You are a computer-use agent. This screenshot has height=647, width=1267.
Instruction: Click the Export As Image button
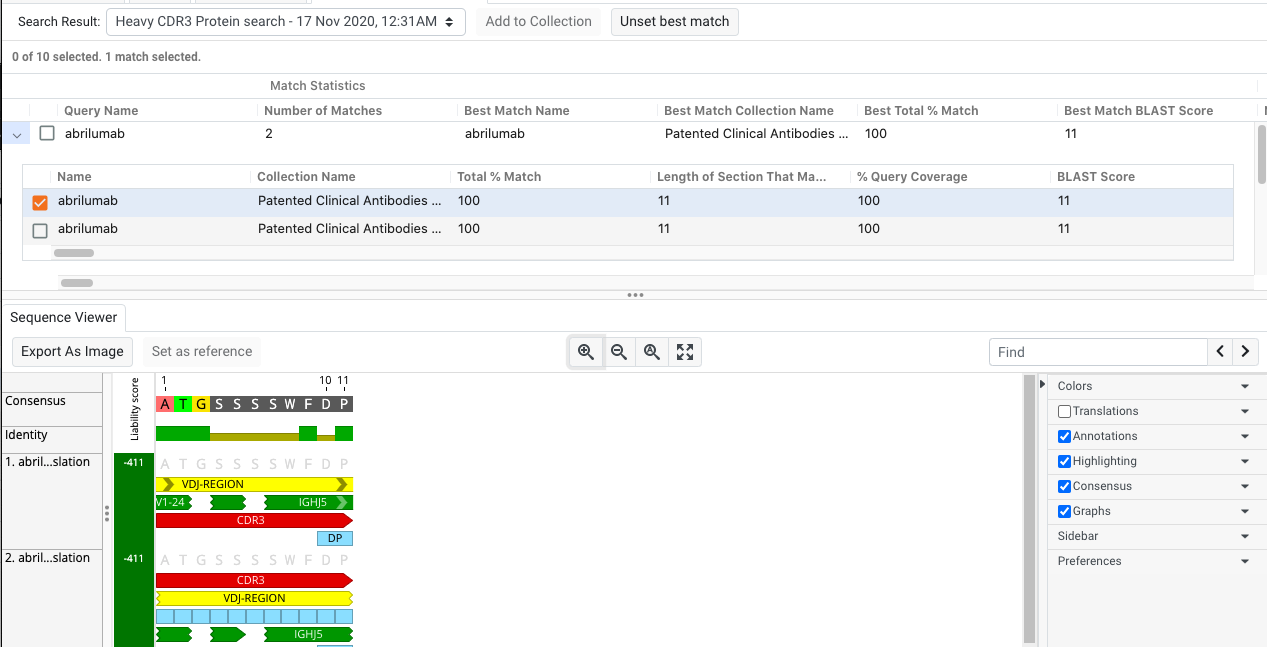click(71, 351)
